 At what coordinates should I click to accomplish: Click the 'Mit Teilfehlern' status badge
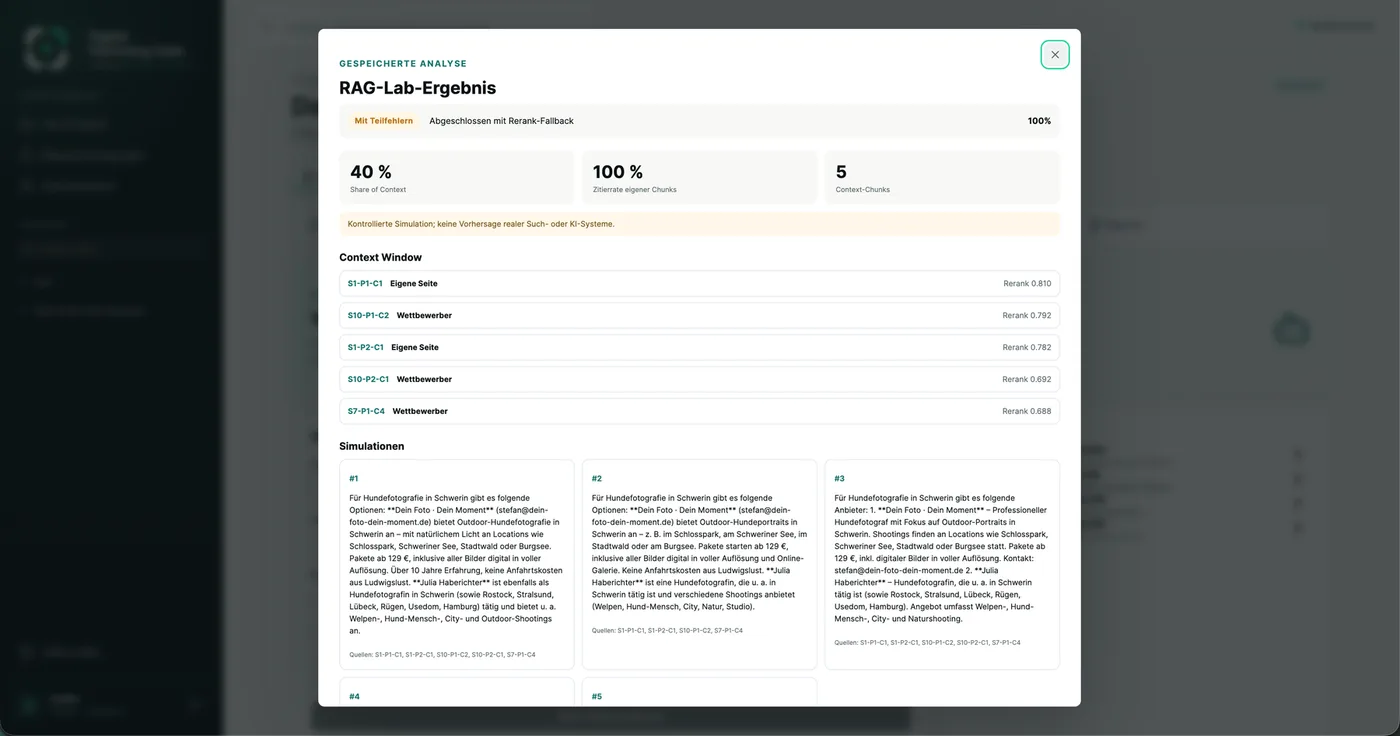[384, 121]
